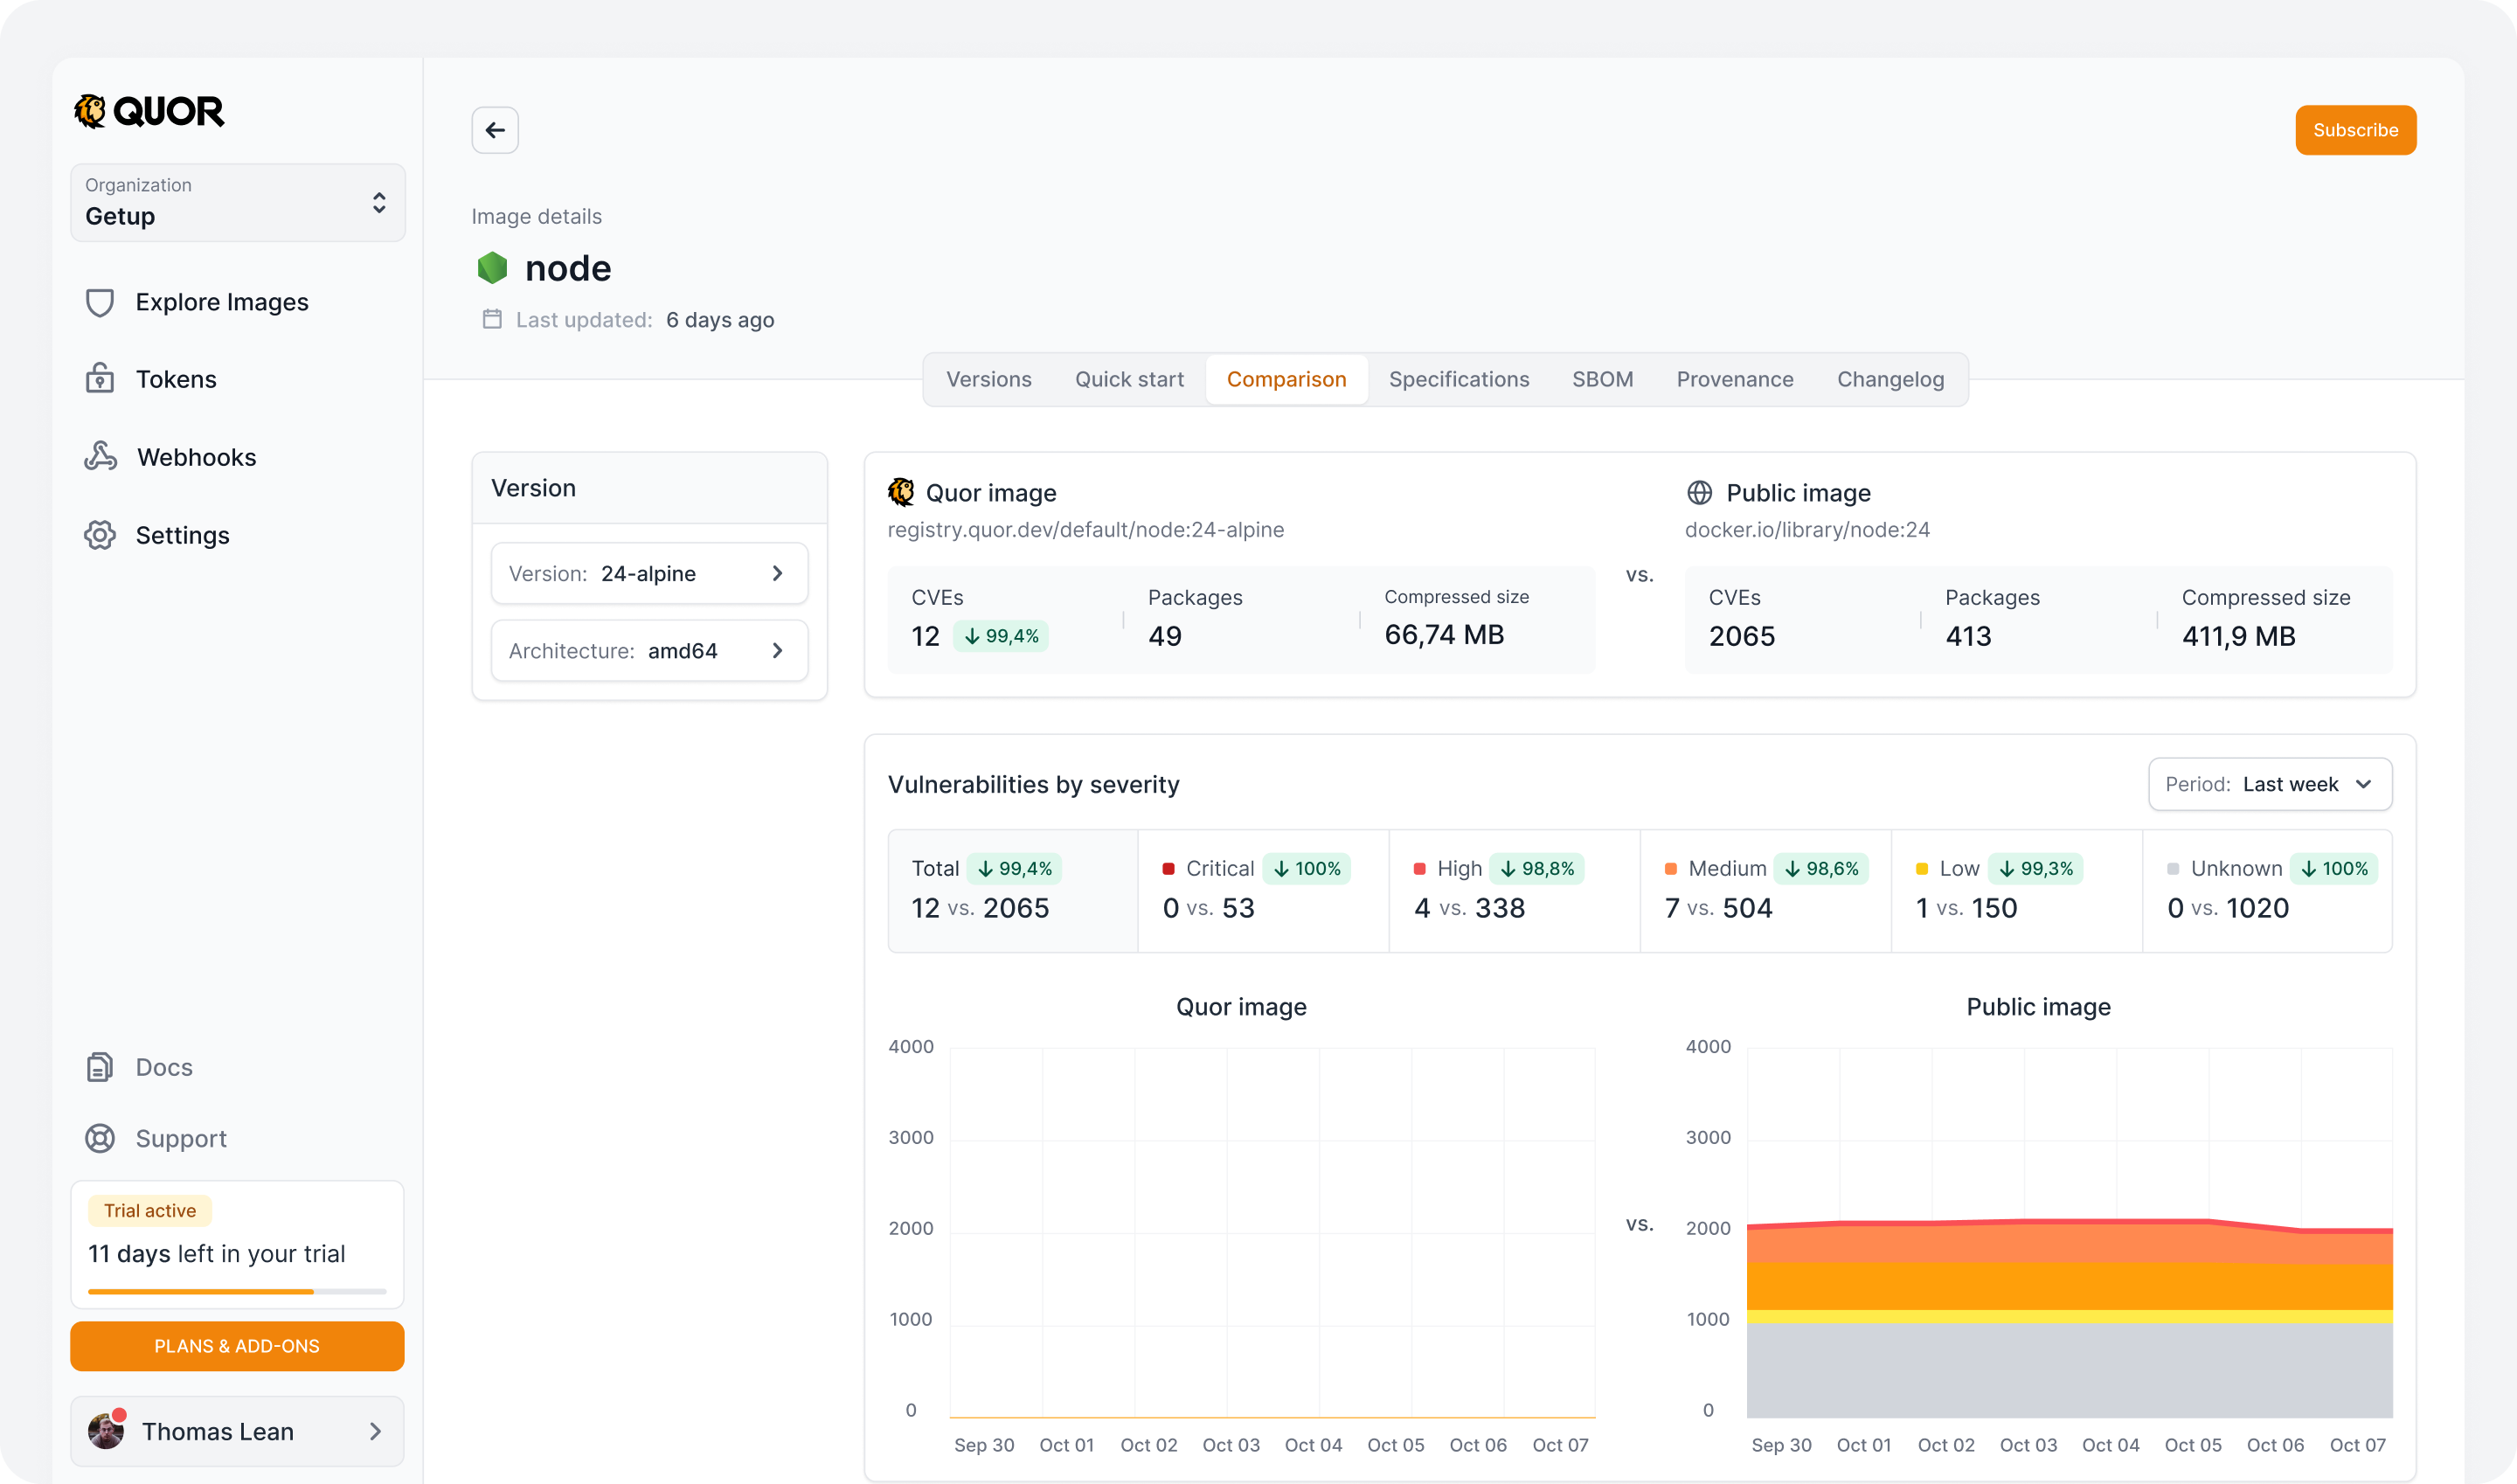Click the CVEs 99,4% decrease badge
This screenshot has height=1484, width=2517.
[1001, 636]
